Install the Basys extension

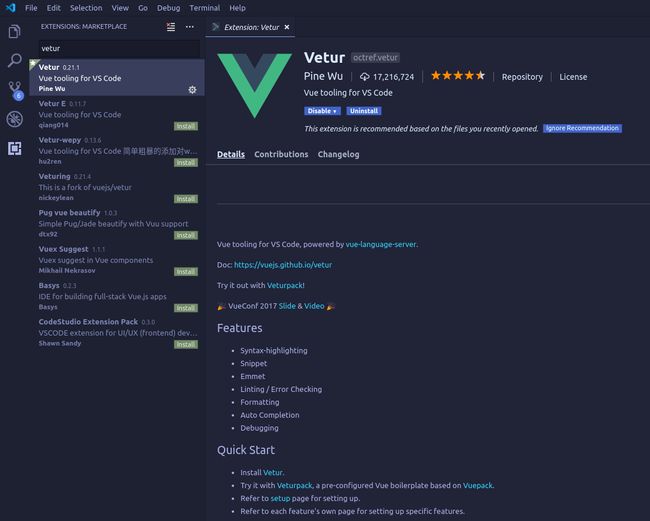(186, 308)
